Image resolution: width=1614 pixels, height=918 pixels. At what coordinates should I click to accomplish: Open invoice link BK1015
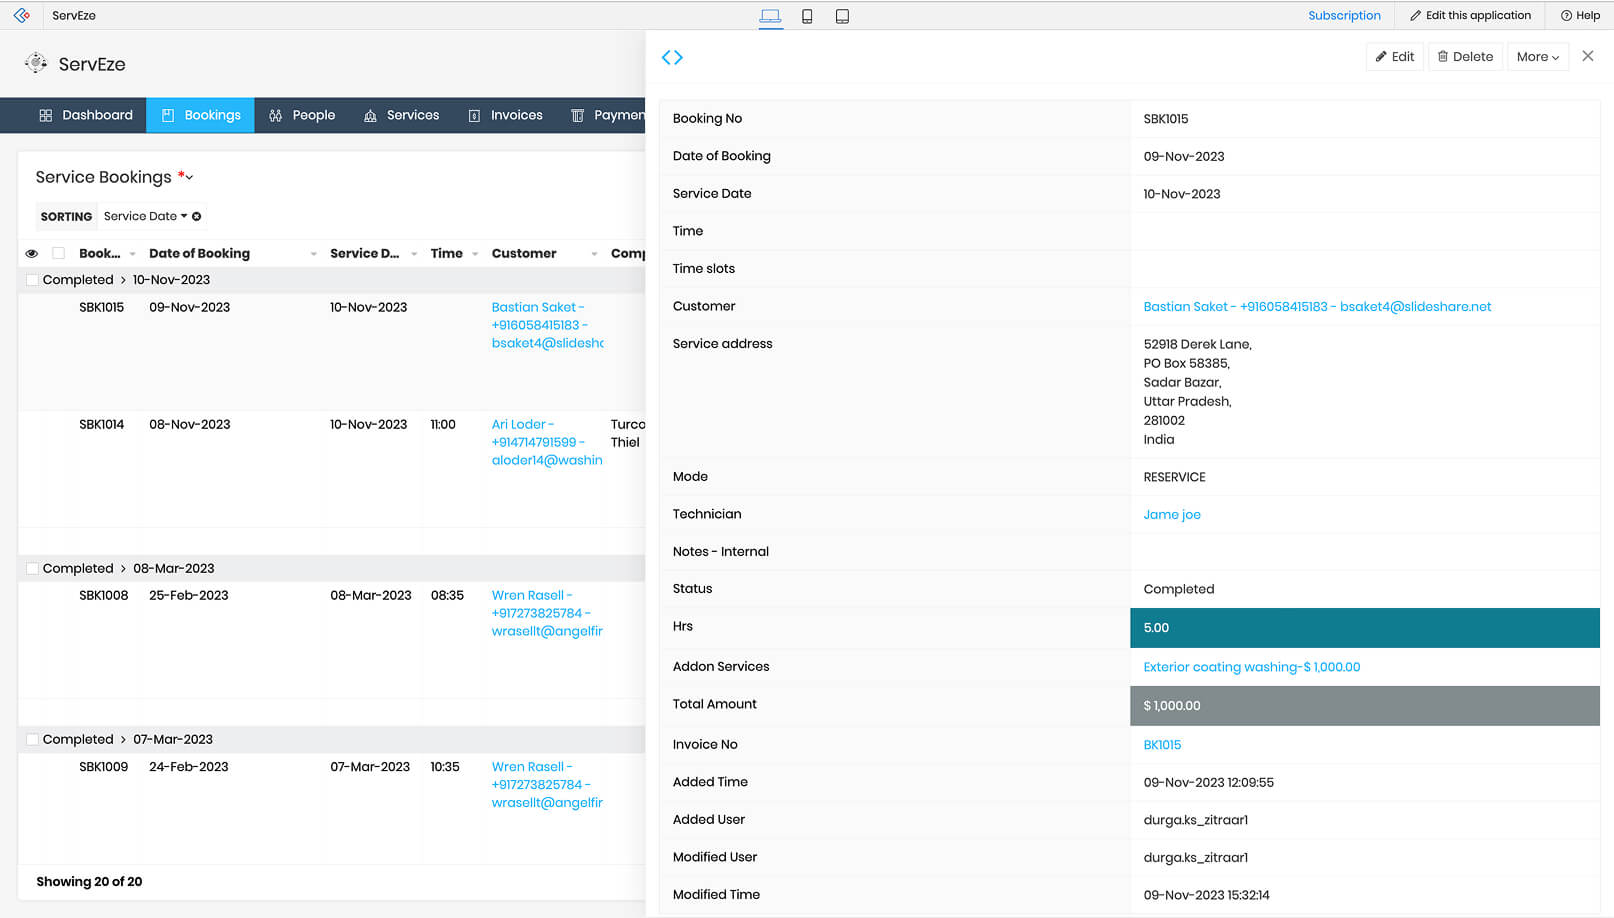pyautogui.click(x=1162, y=745)
